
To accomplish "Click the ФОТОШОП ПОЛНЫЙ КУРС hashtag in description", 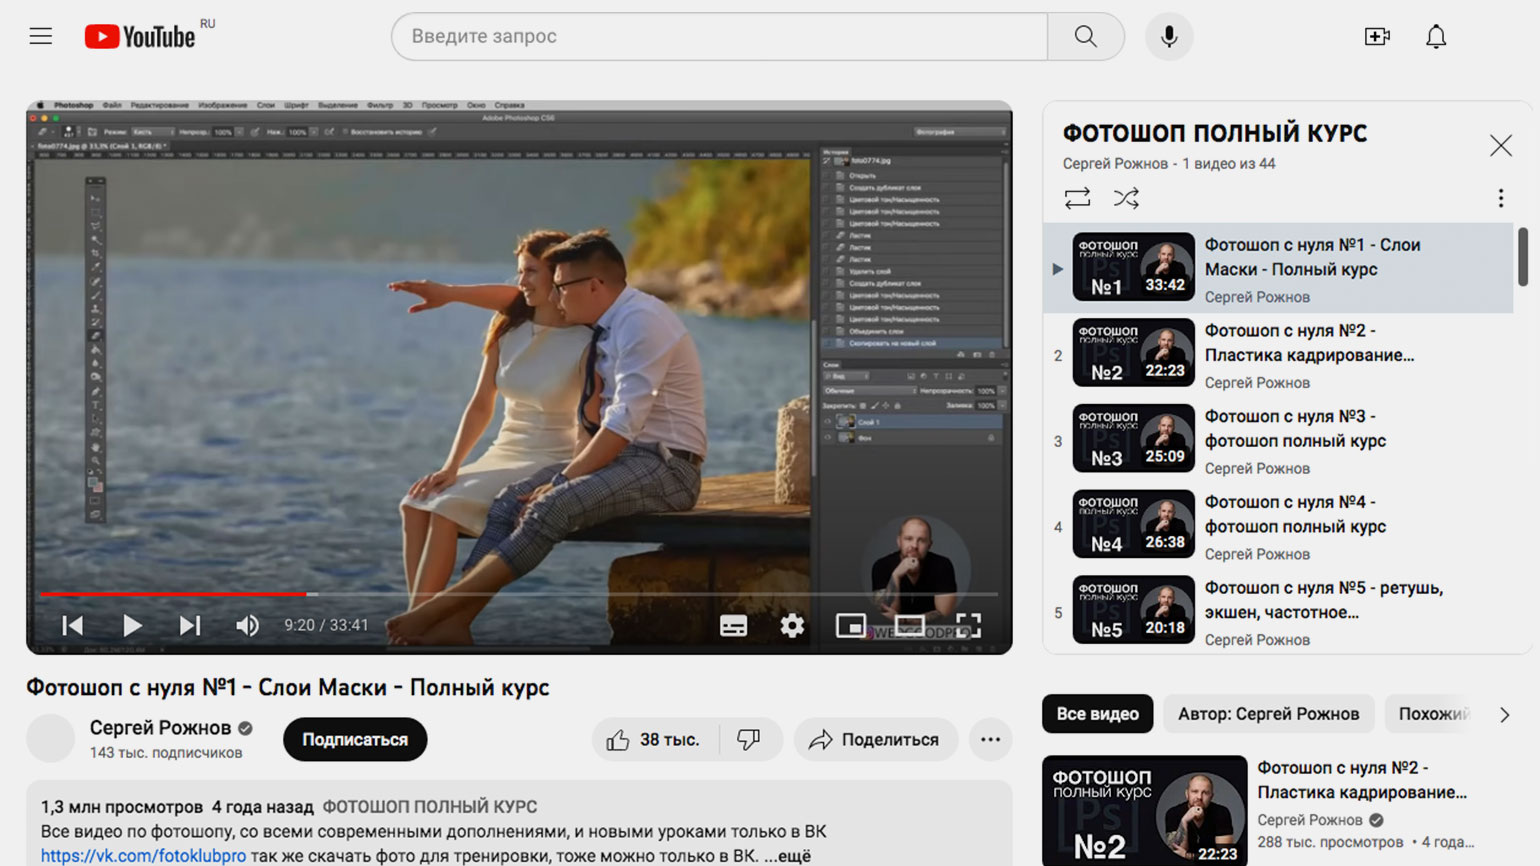I will click(429, 807).
